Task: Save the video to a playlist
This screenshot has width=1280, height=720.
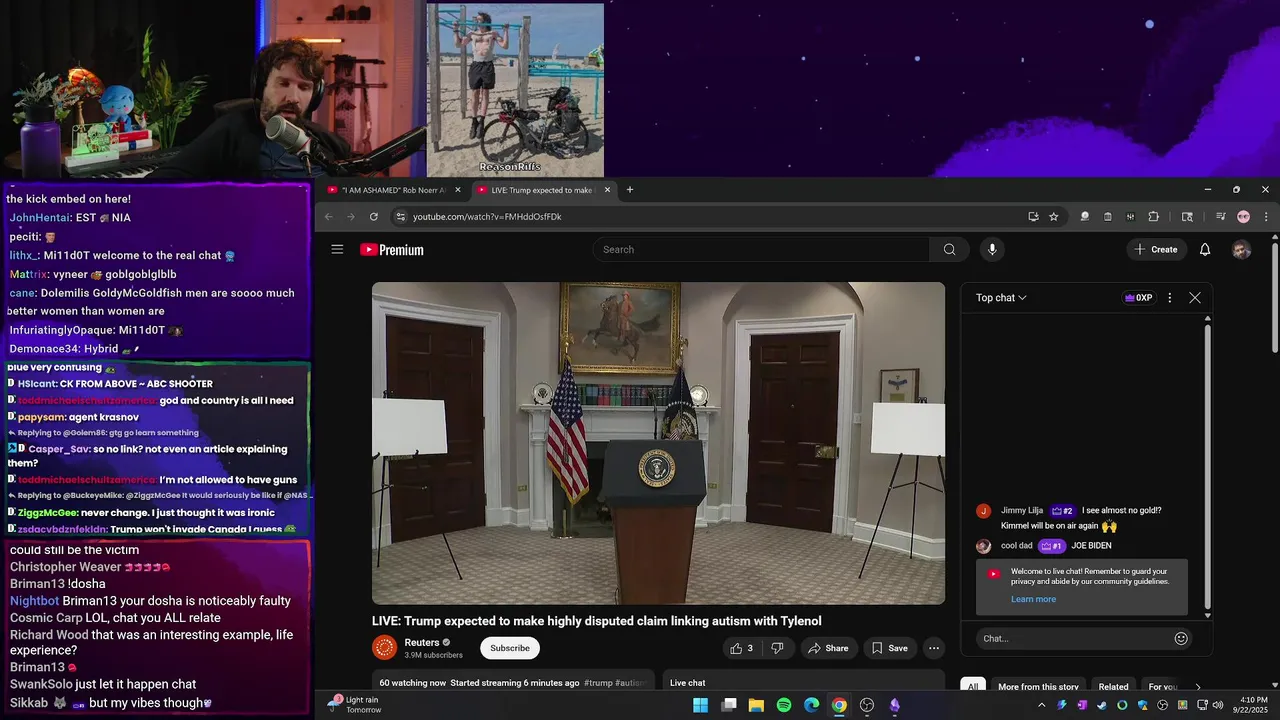Action: [889, 648]
